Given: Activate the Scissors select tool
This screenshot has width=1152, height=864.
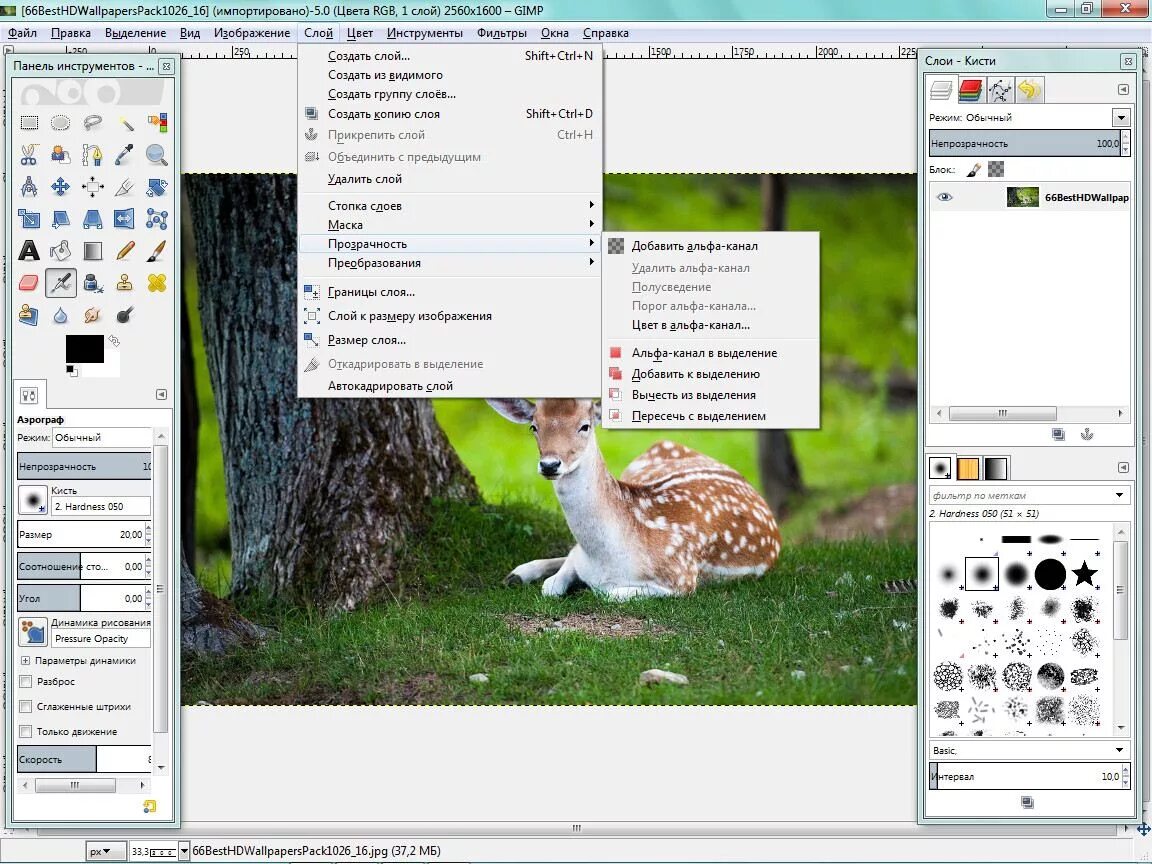Looking at the screenshot, I should 29,154.
